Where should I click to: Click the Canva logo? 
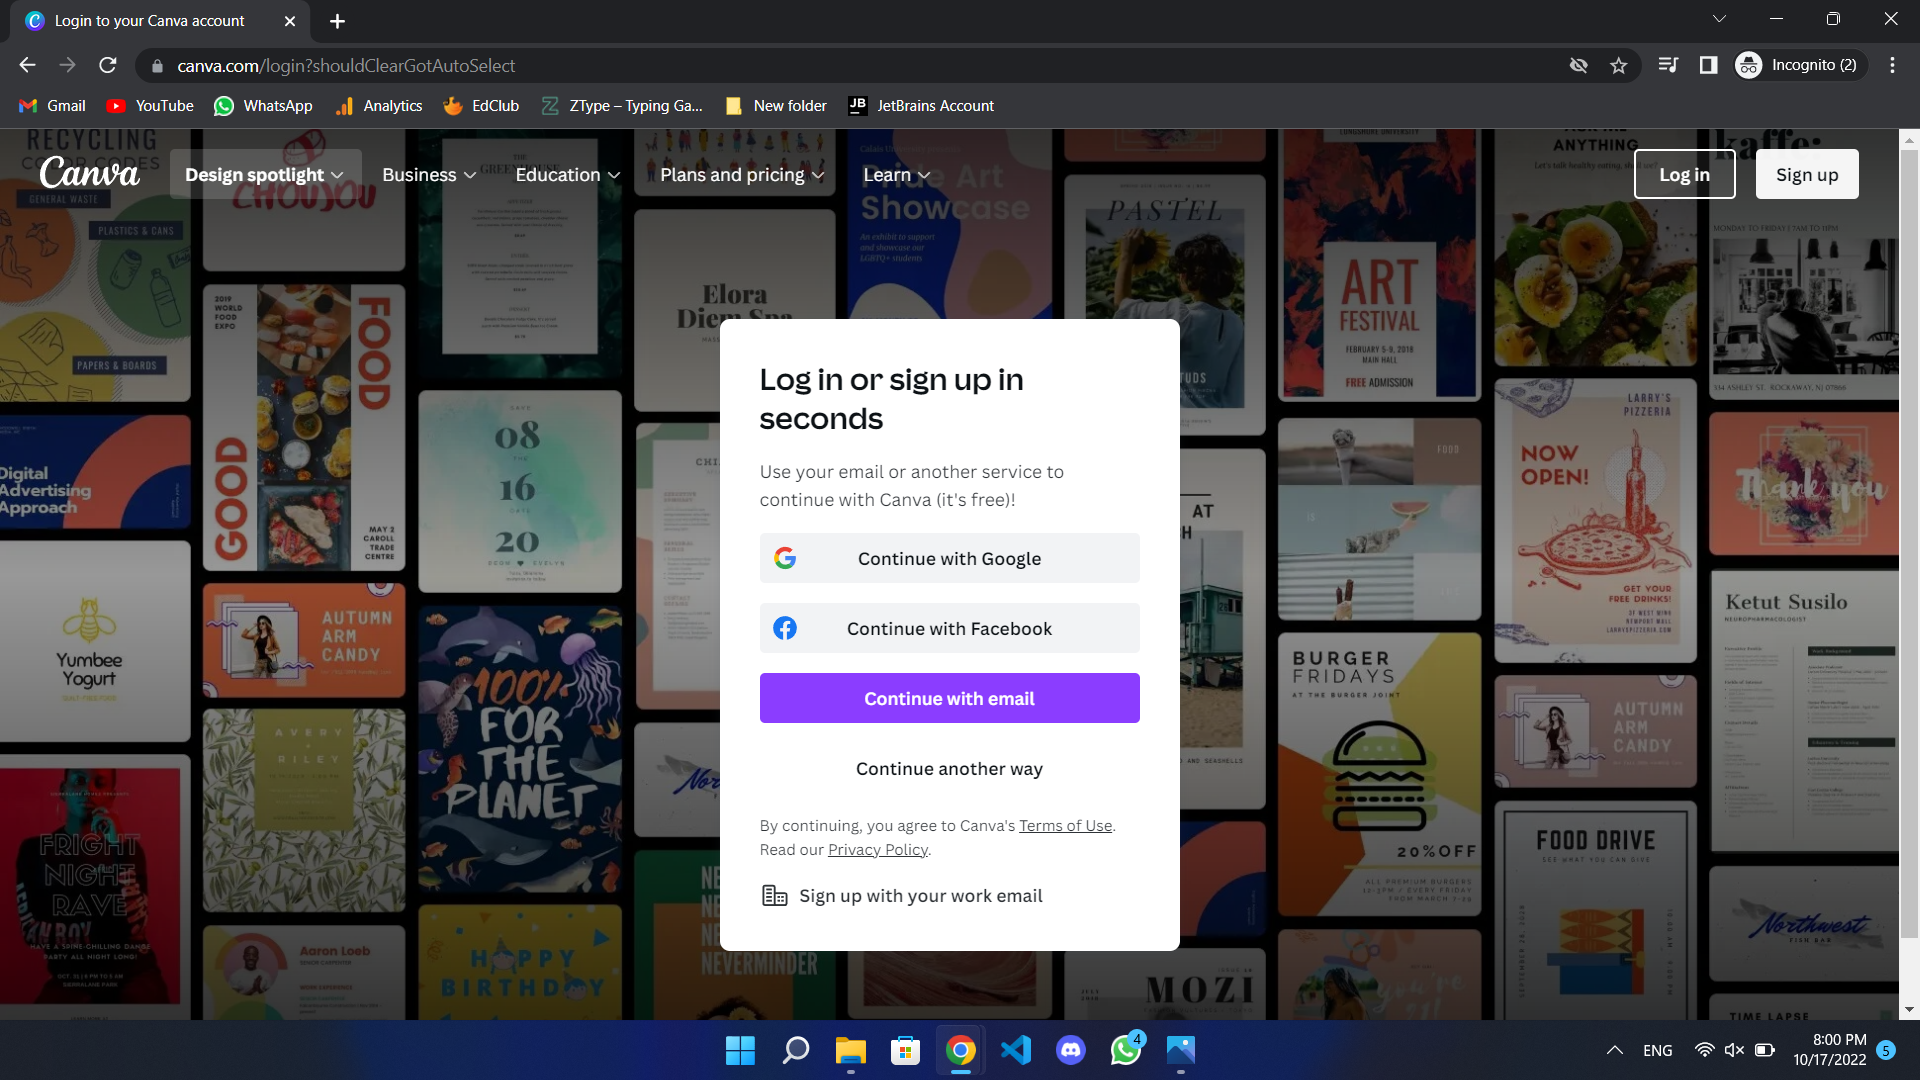(x=90, y=173)
